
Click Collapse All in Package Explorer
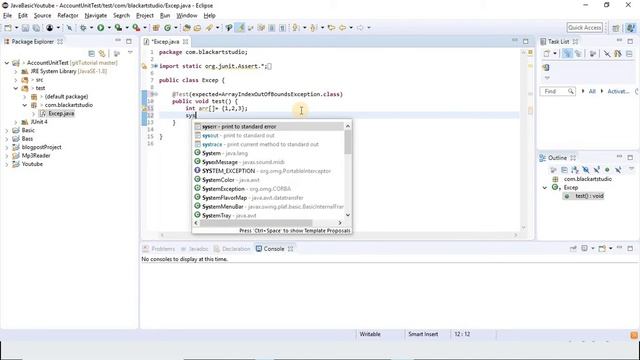[x=91, y=53]
